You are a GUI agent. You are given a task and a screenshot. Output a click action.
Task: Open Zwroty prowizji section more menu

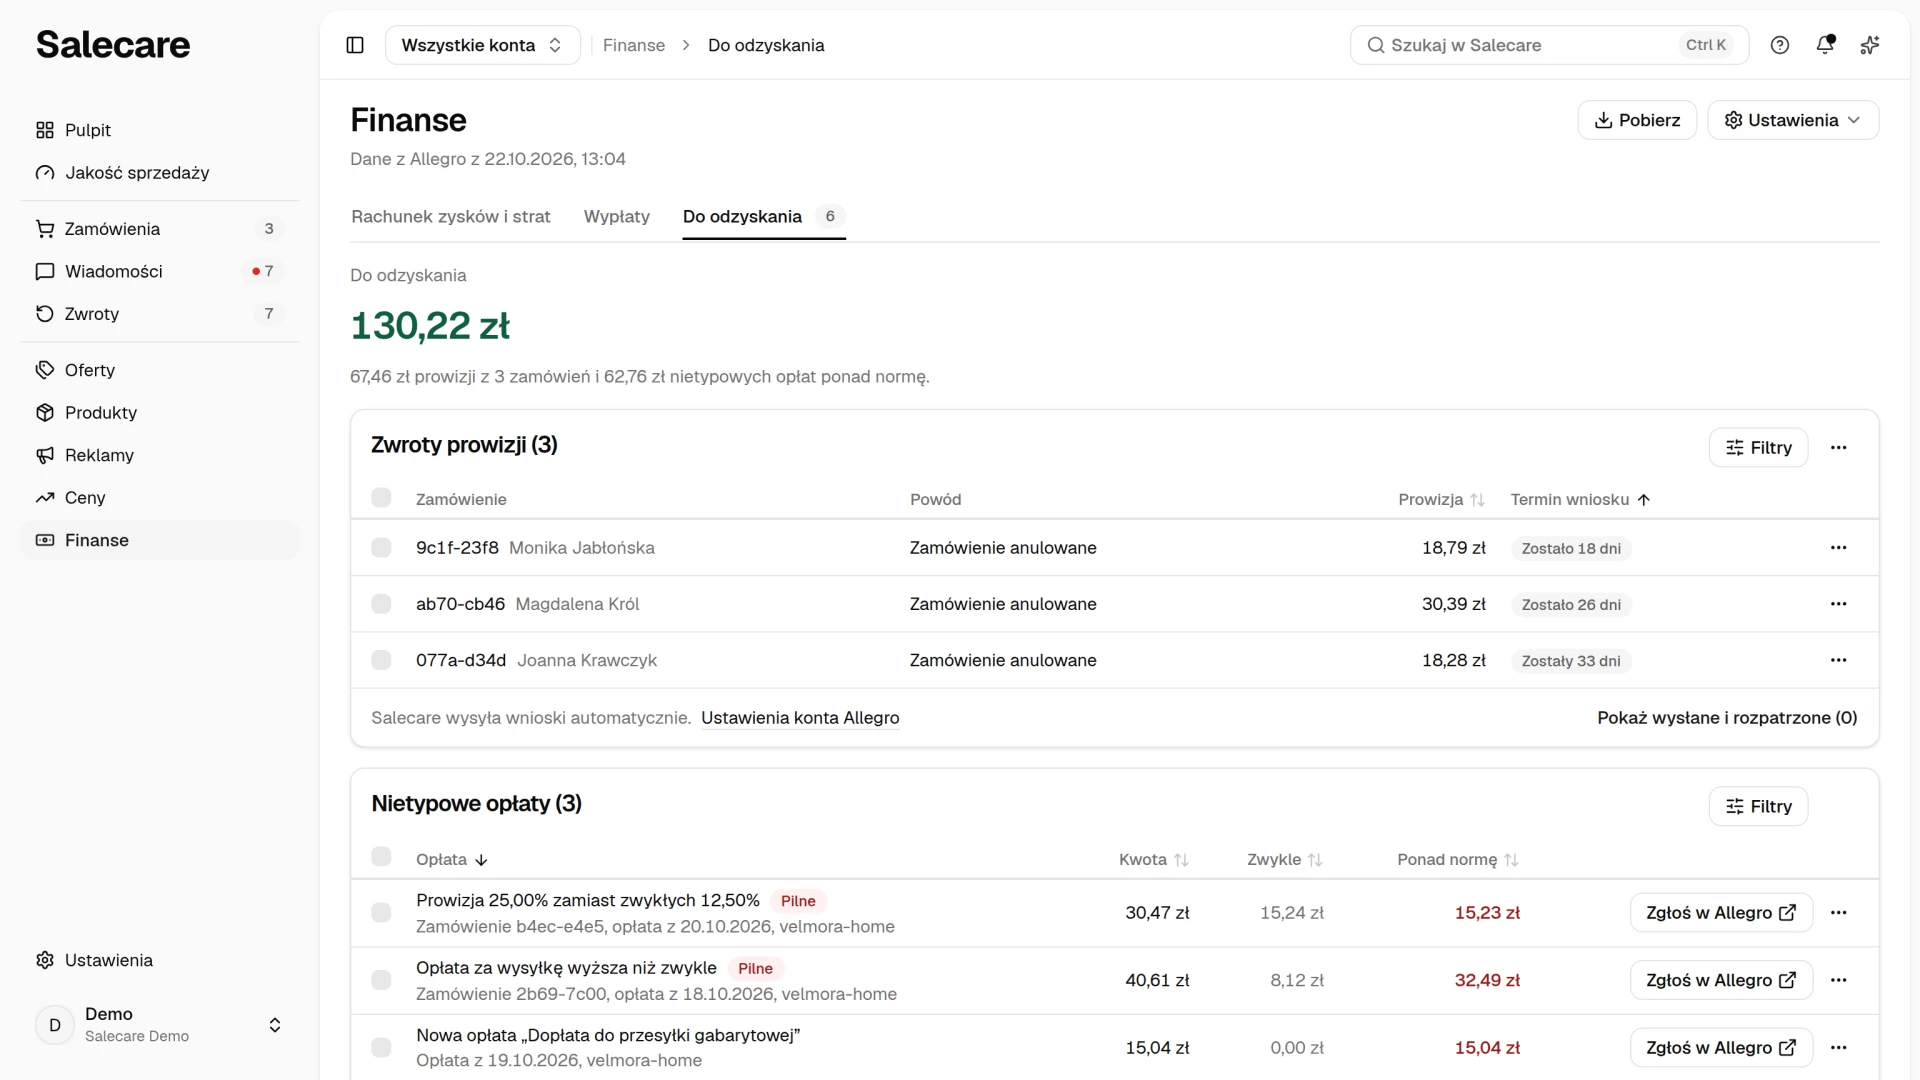(x=1838, y=447)
